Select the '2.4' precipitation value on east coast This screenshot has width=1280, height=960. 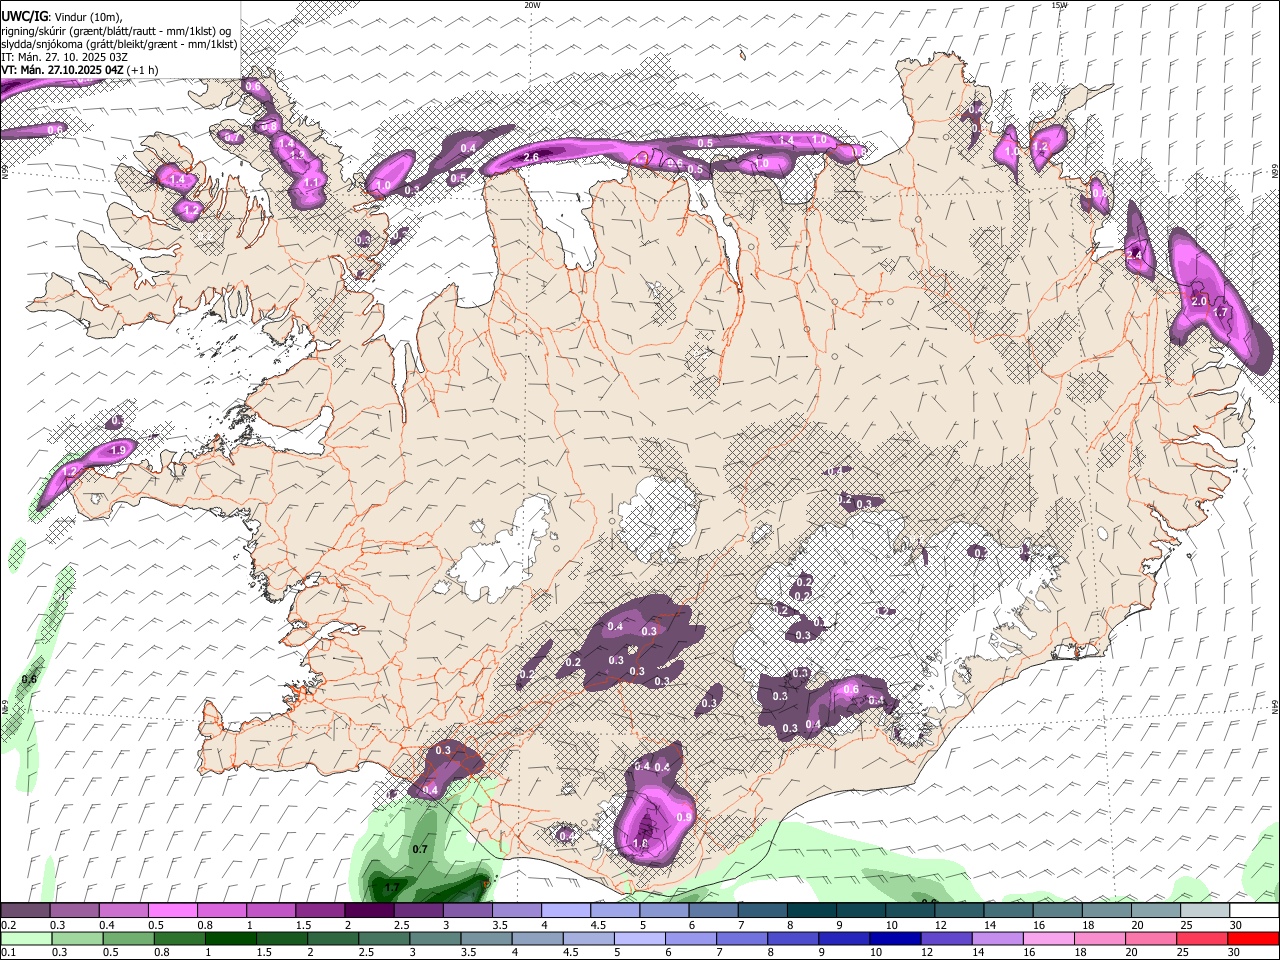click(1134, 256)
